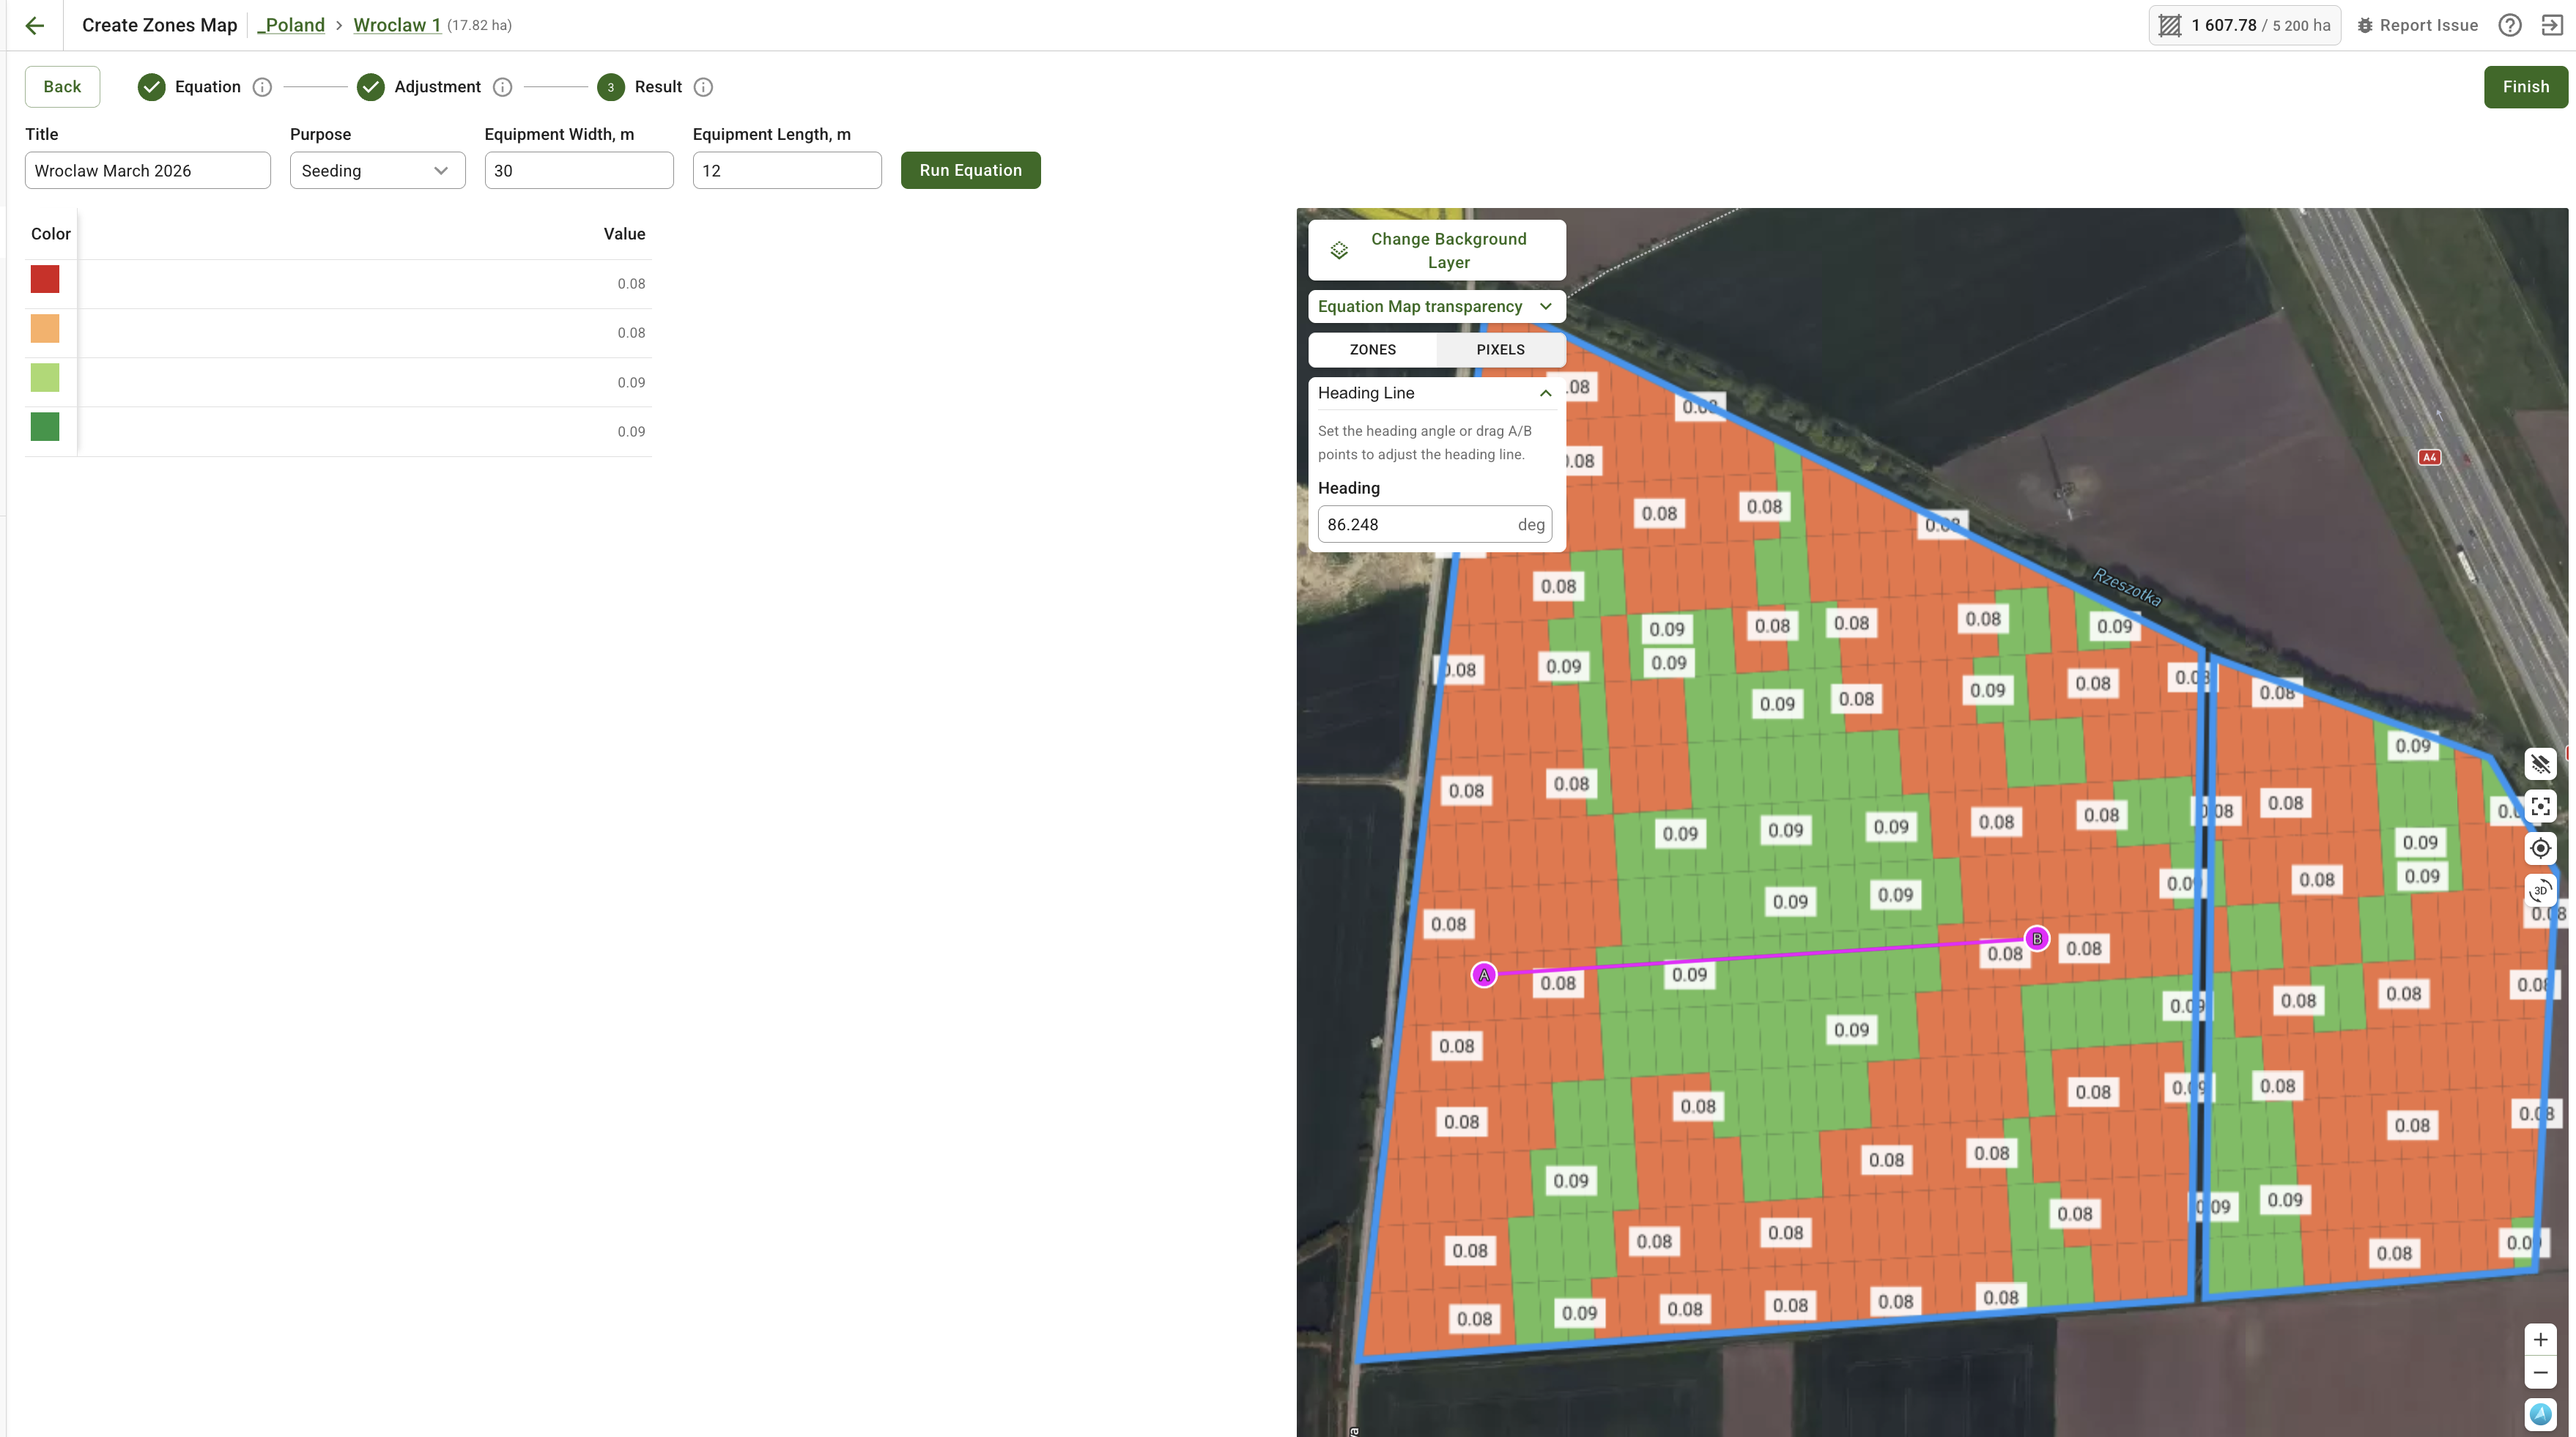Open the Purpose Seeding dropdown
The image size is (2576, 1437).
coord(377,170)
